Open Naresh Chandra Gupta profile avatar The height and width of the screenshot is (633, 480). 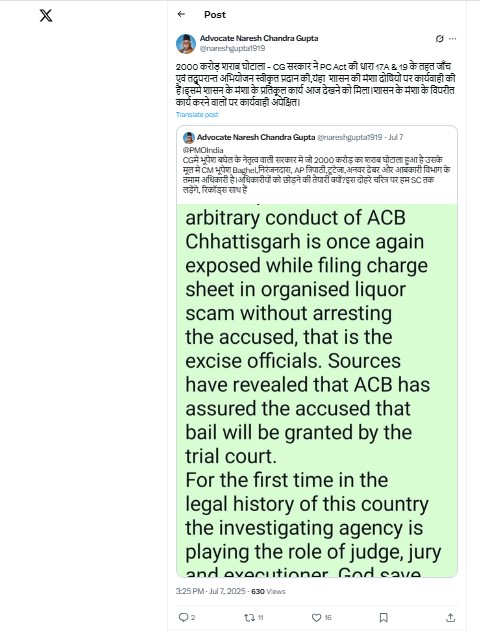point(186,44)
